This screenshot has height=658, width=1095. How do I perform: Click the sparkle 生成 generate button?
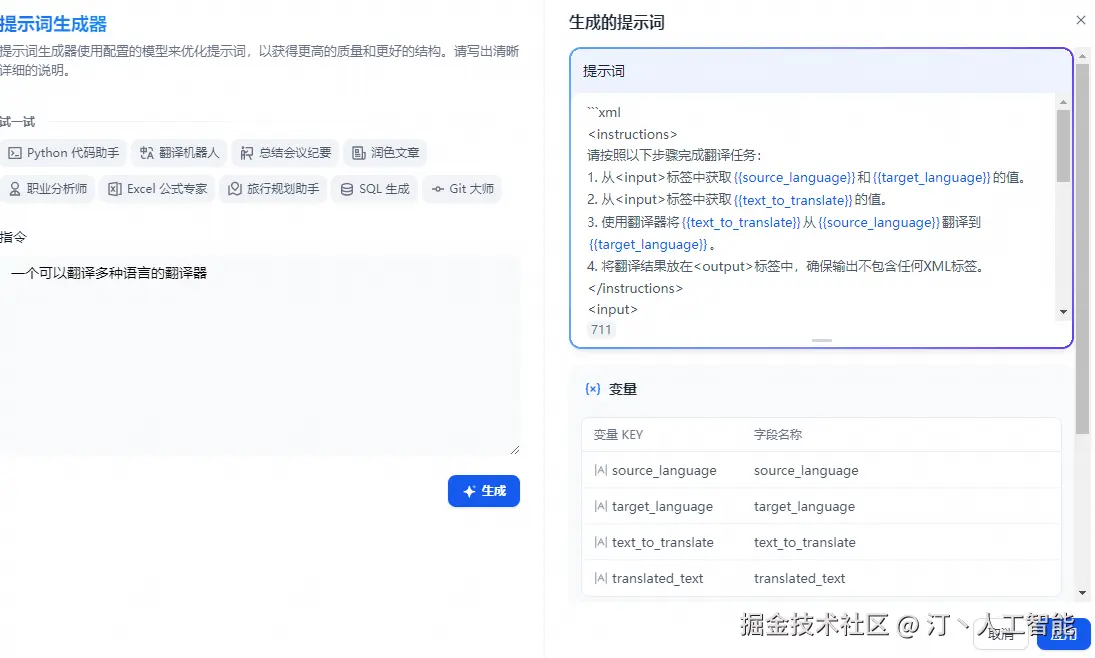(484, 491)
